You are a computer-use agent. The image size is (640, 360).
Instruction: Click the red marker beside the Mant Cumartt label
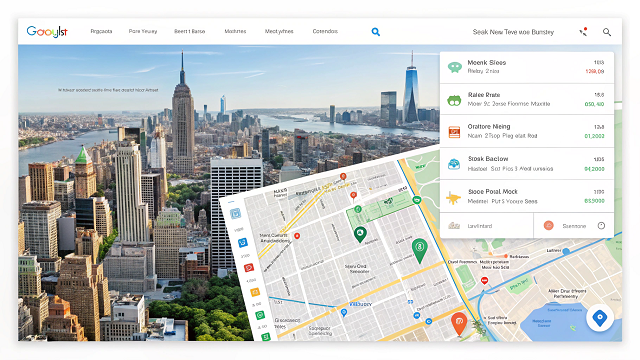297,236
